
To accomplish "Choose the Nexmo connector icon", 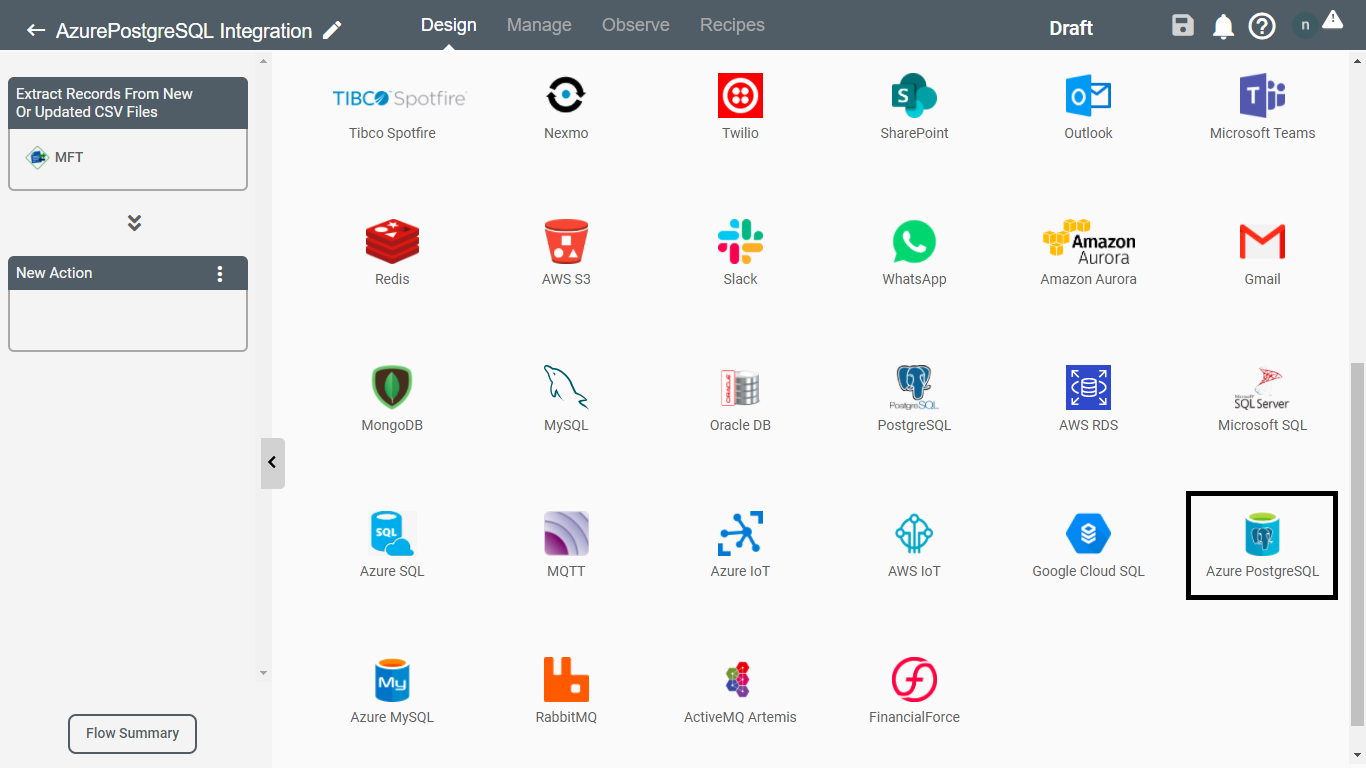I will point(566,106).
